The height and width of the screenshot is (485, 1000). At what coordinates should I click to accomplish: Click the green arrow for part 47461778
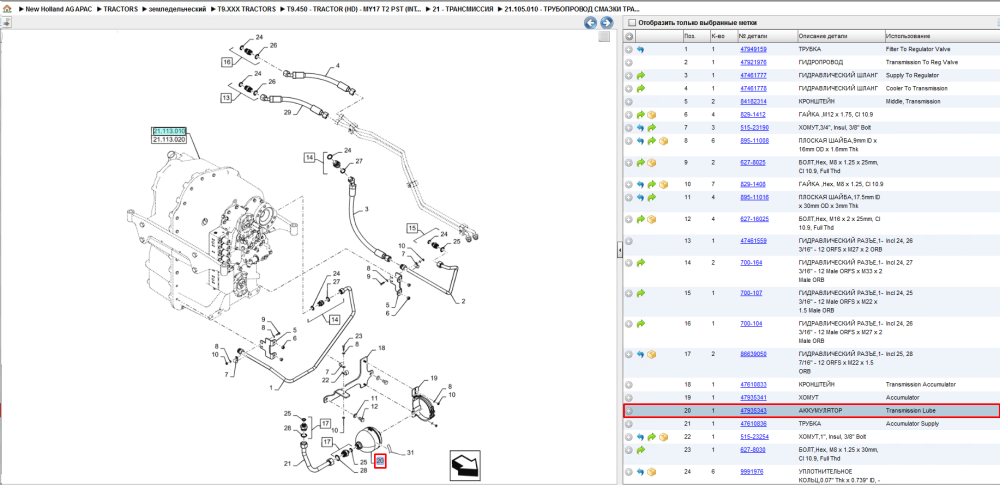[x=640, y=88]
